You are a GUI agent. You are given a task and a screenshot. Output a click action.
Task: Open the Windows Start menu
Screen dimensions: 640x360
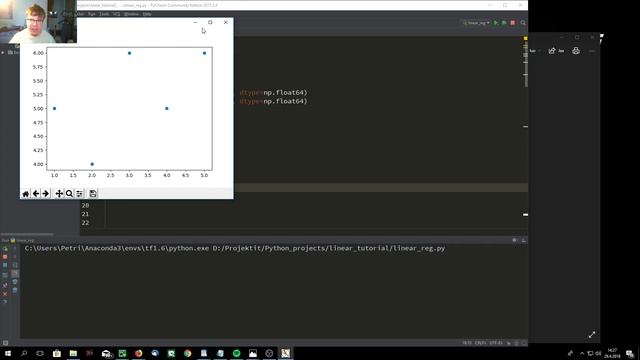pos(8,353)
